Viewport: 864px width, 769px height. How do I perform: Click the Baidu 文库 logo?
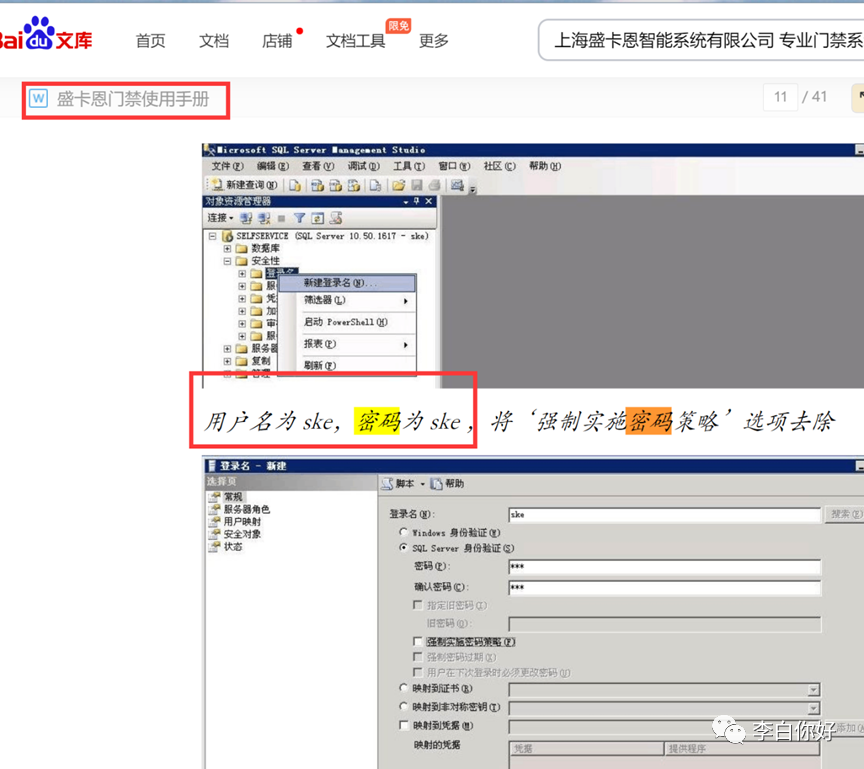coord(45,34)
